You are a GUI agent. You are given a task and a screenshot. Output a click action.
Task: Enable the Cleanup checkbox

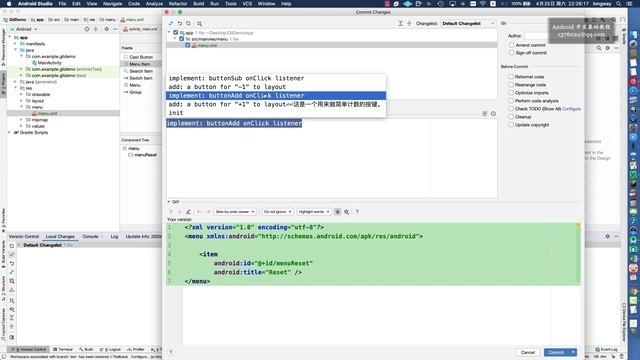point(511,117)
